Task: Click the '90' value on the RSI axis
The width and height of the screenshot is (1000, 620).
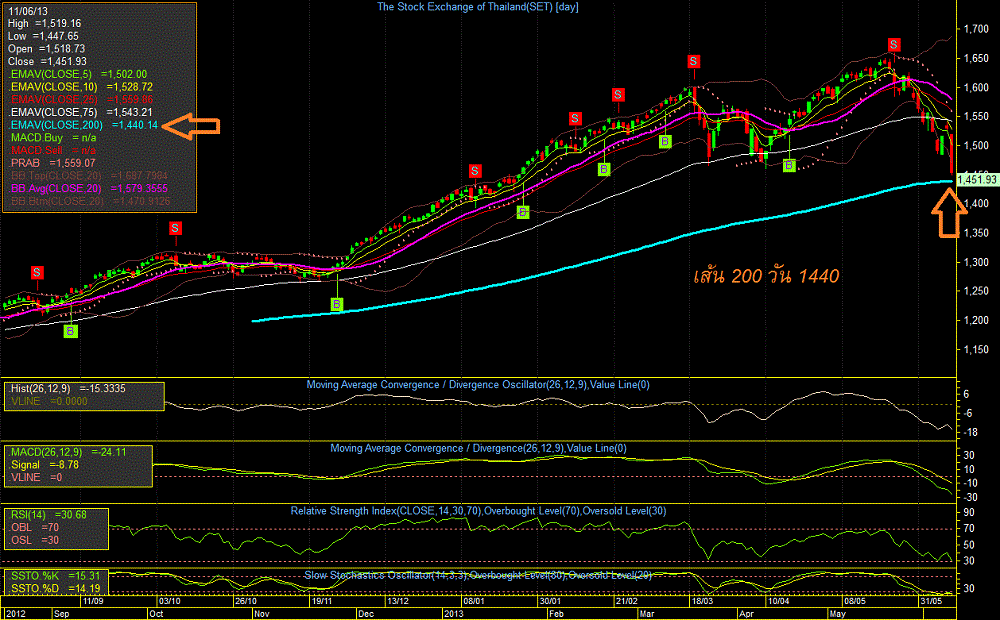Action: click(969, 512)
